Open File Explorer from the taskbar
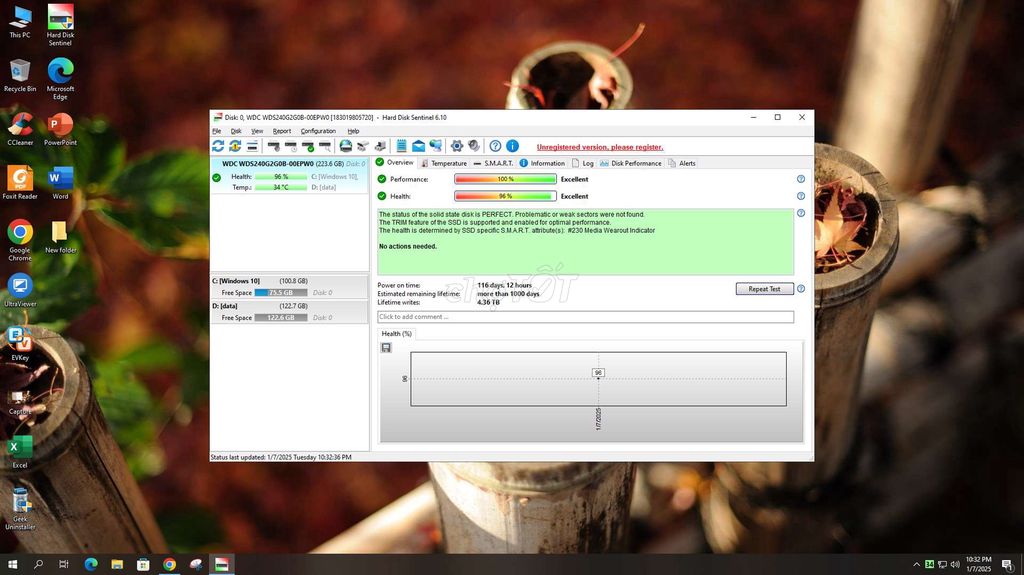 (x=117, y=565)
